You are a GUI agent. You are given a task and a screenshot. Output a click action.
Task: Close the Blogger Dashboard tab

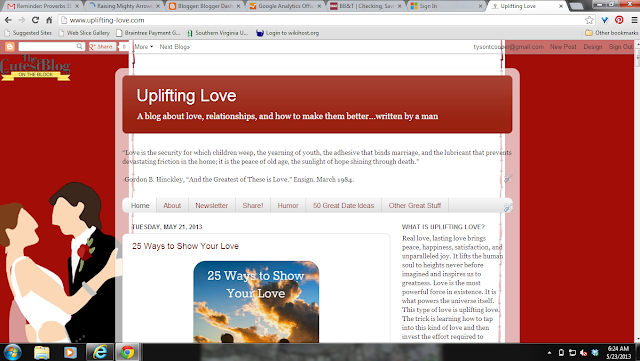click(238, 6)
